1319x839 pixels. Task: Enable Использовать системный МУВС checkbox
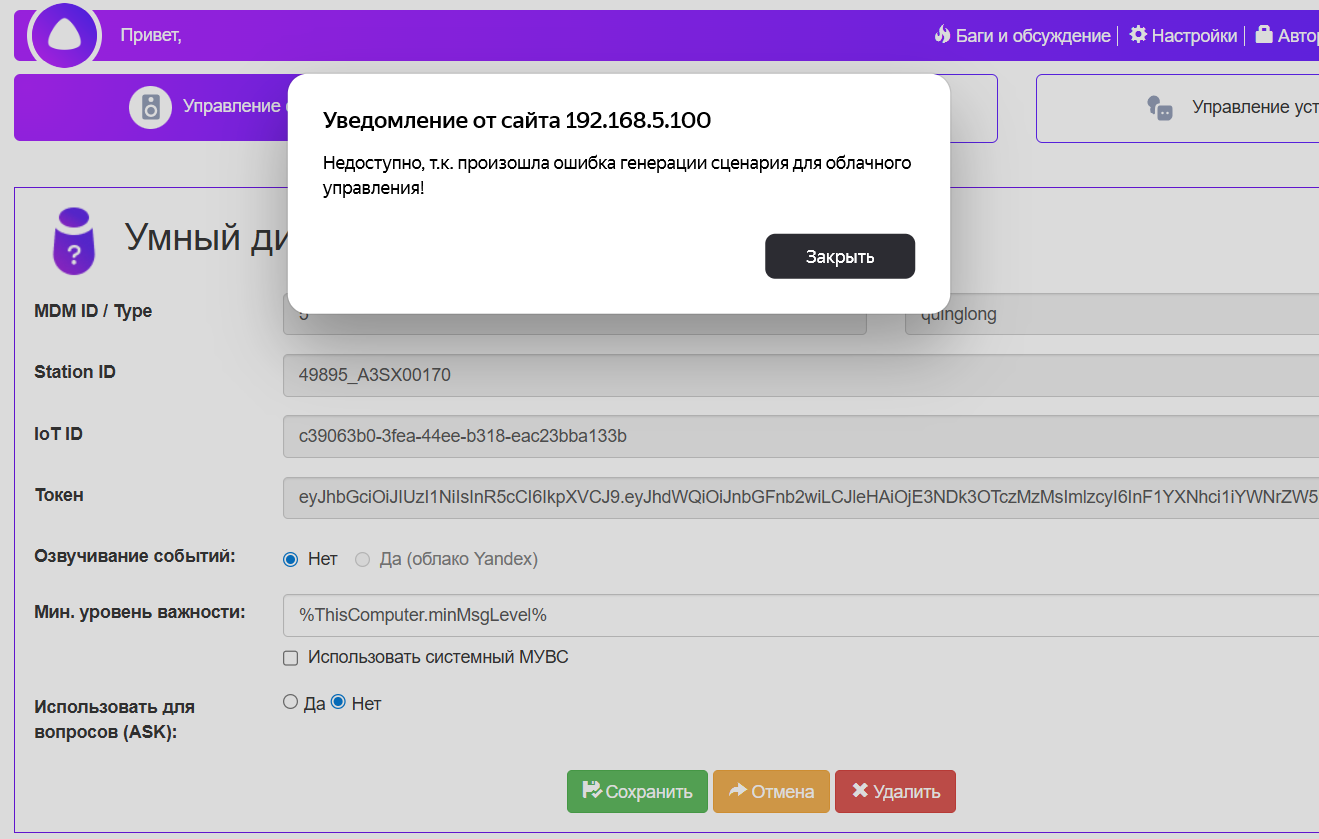click(x=291, y=658)
